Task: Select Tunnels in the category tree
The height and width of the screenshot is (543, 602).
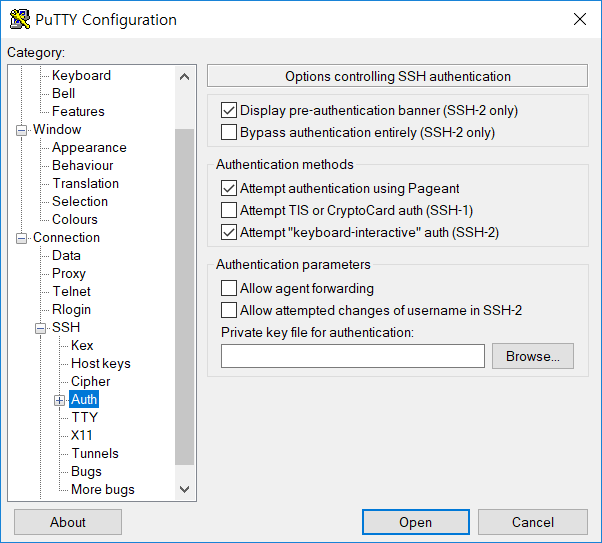Action: [x=95, y=453]
